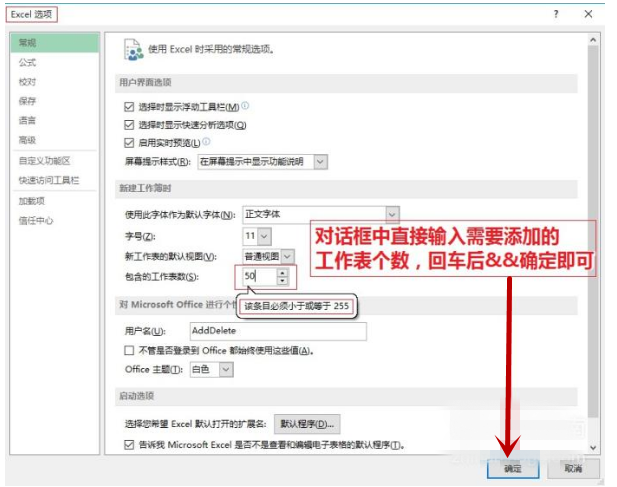The height and width of the screenshot is (487, 617).
Task: Toggle 选择时显示浮动工具栏 checkbox
Action: (x=129, y=107)
